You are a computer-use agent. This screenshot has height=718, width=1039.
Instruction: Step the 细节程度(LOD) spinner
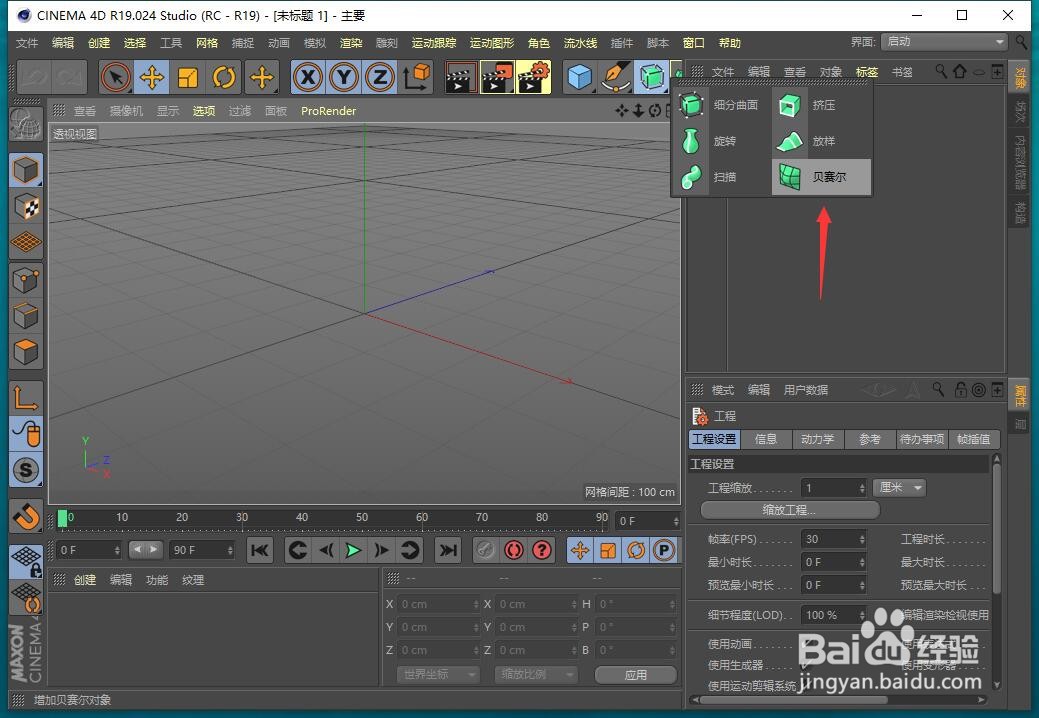[862, 615]
